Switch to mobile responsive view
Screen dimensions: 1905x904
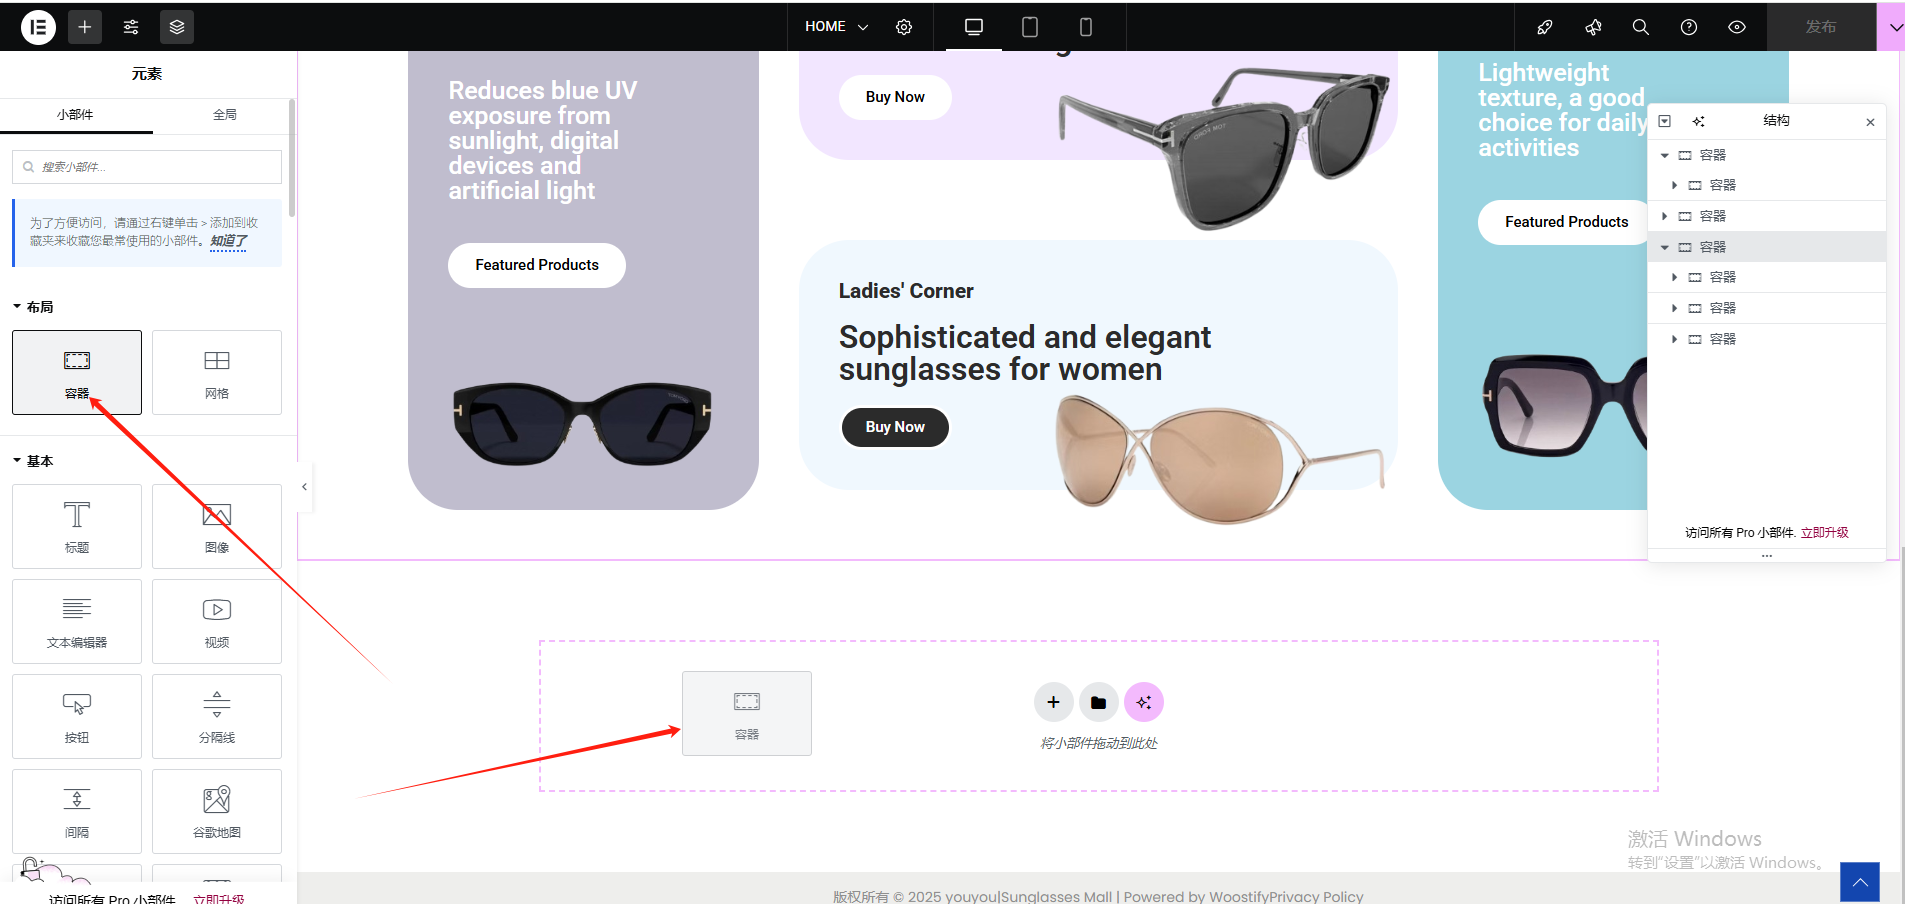tap(1086, 27)
